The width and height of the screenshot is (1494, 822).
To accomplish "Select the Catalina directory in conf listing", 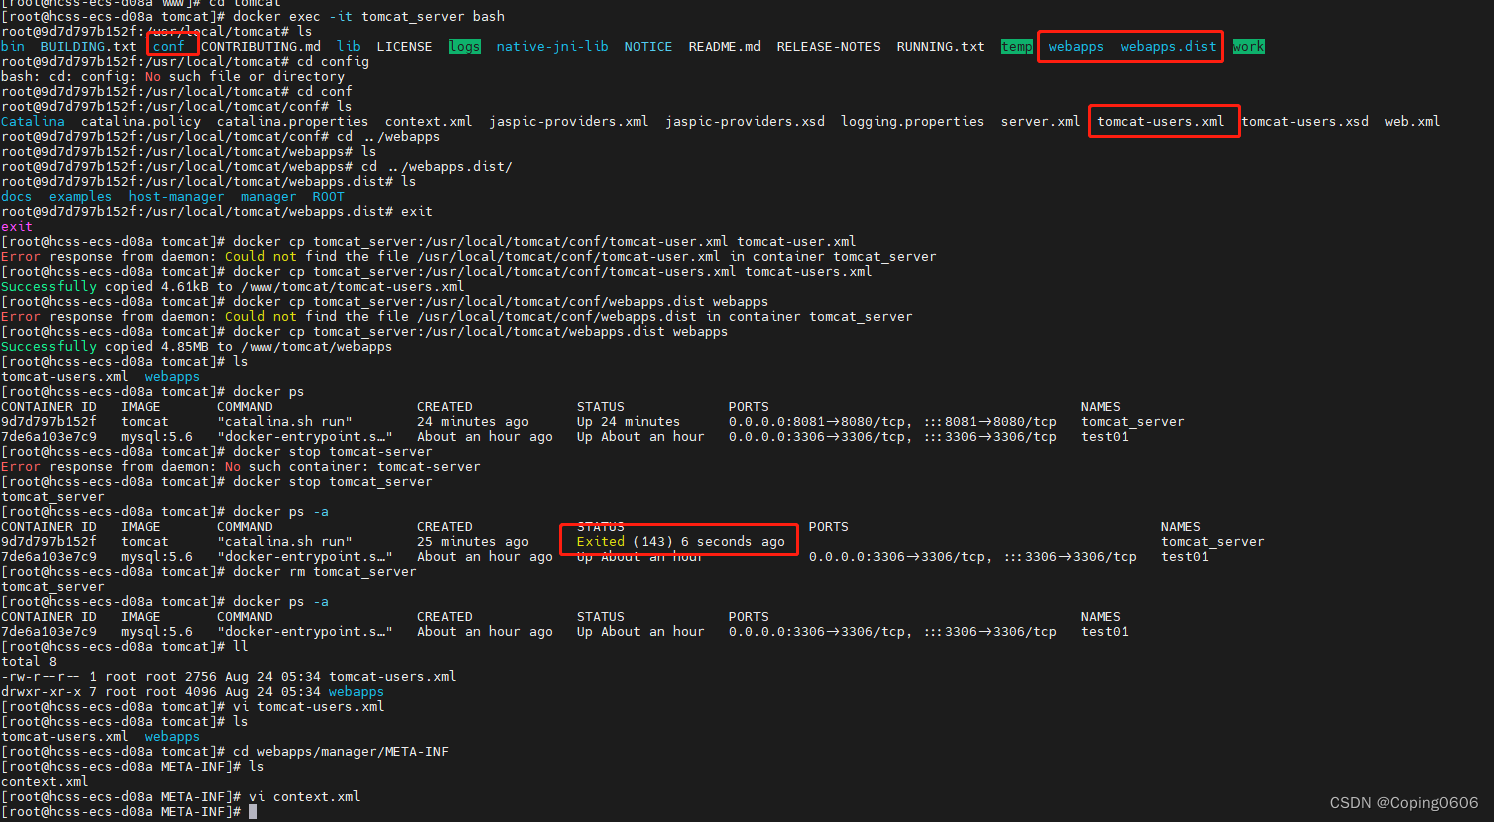I will 33,122.
